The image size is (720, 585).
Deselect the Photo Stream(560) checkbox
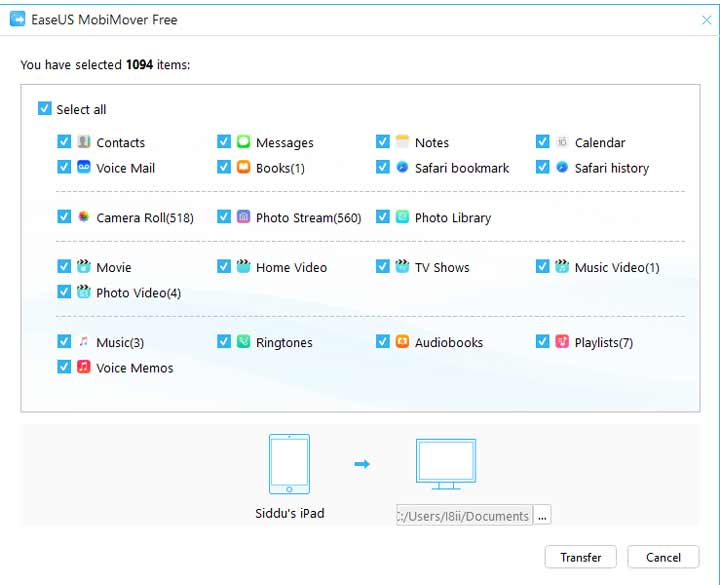pos(224,216)
